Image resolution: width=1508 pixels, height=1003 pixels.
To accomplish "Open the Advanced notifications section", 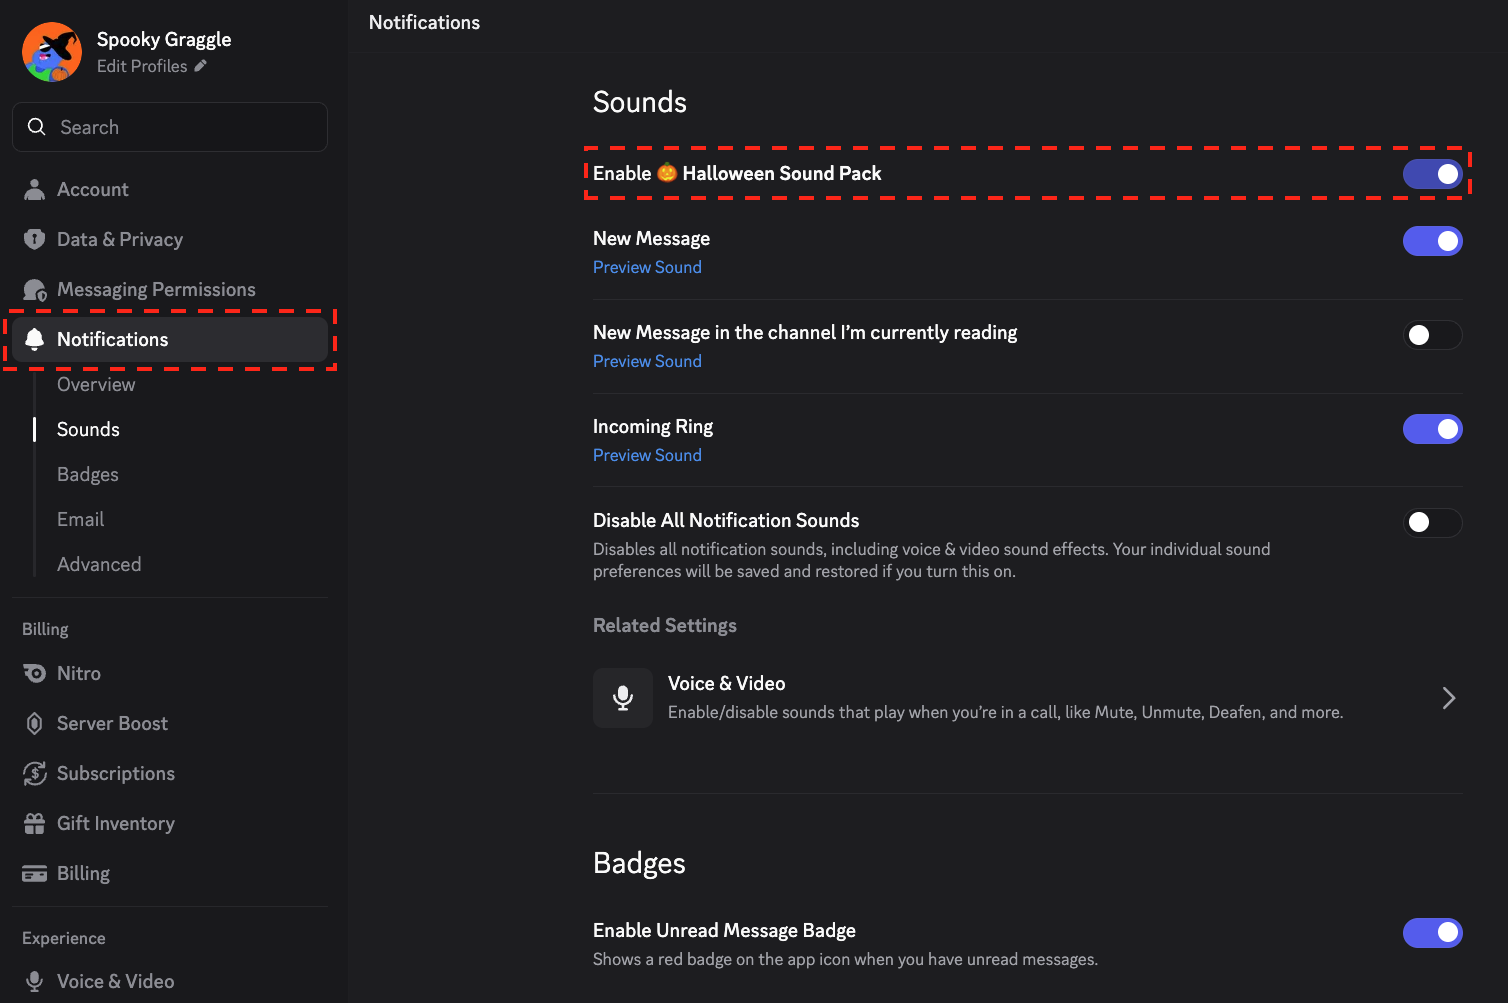I will point(99,564).
